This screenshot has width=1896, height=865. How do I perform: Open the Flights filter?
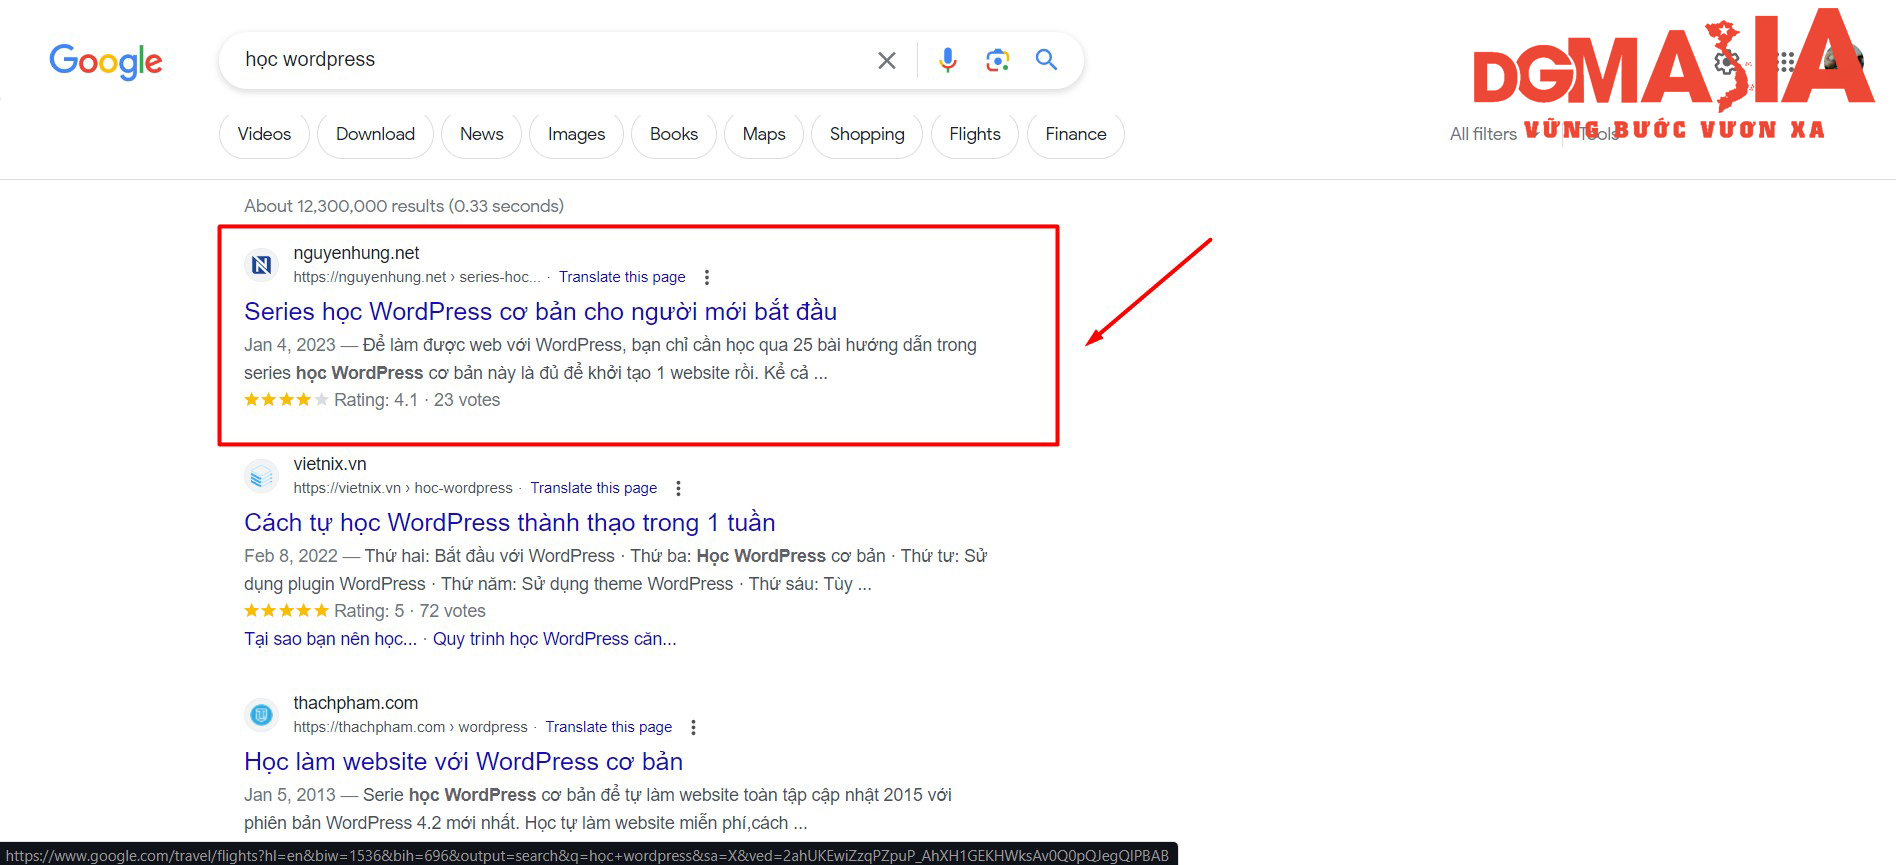click(975, 134)
